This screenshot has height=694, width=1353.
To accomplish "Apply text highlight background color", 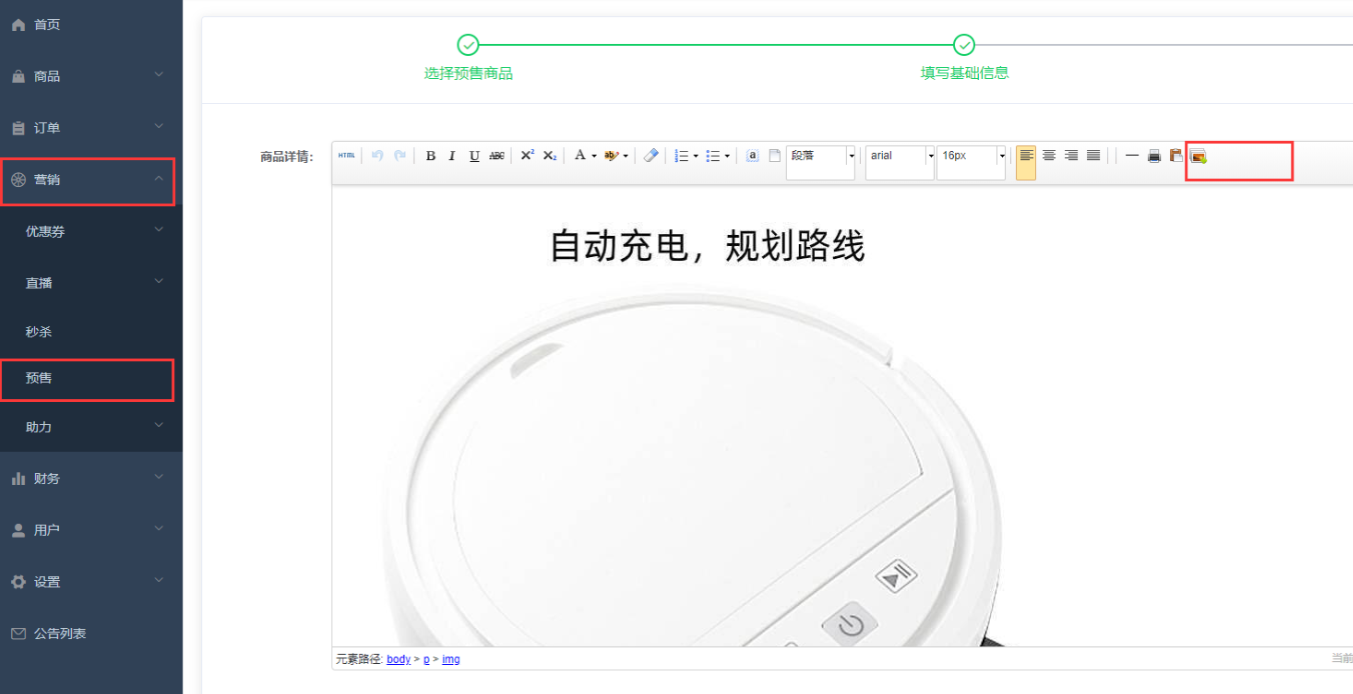I will tap(611, 156).
